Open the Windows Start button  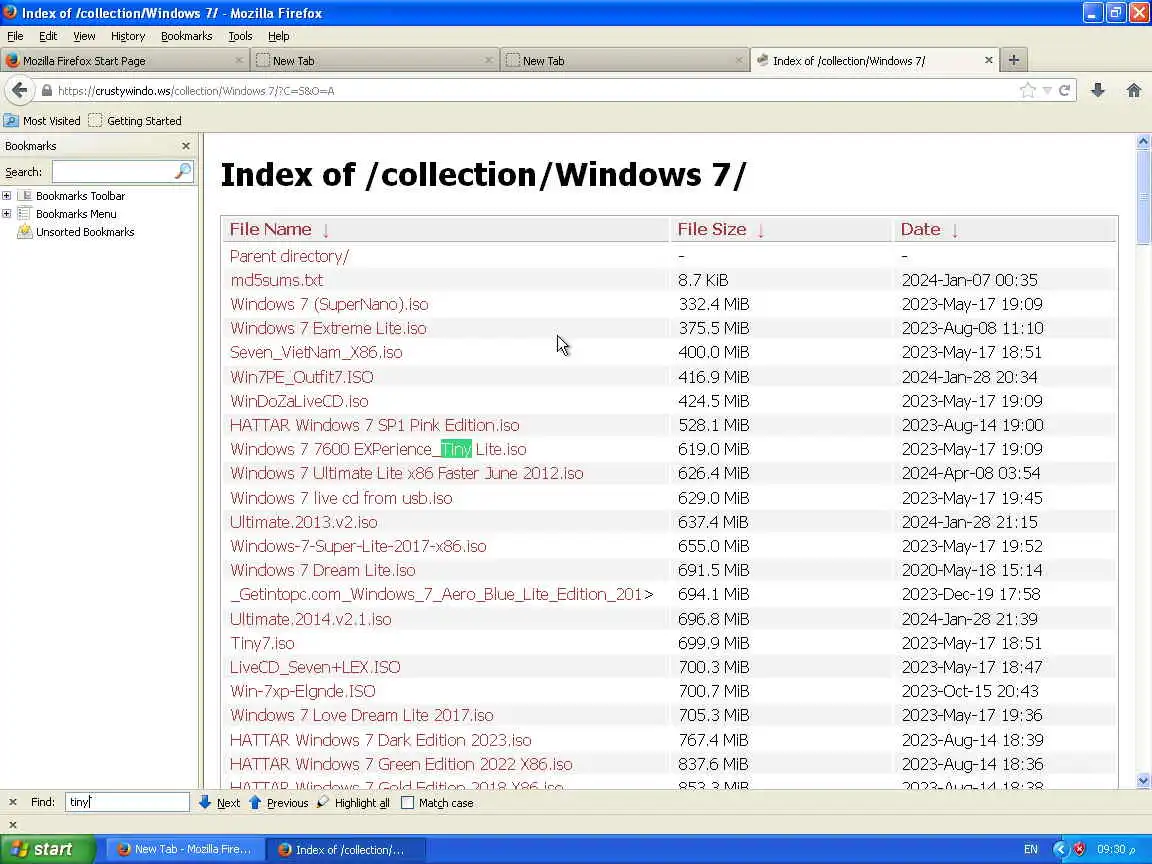48,849
